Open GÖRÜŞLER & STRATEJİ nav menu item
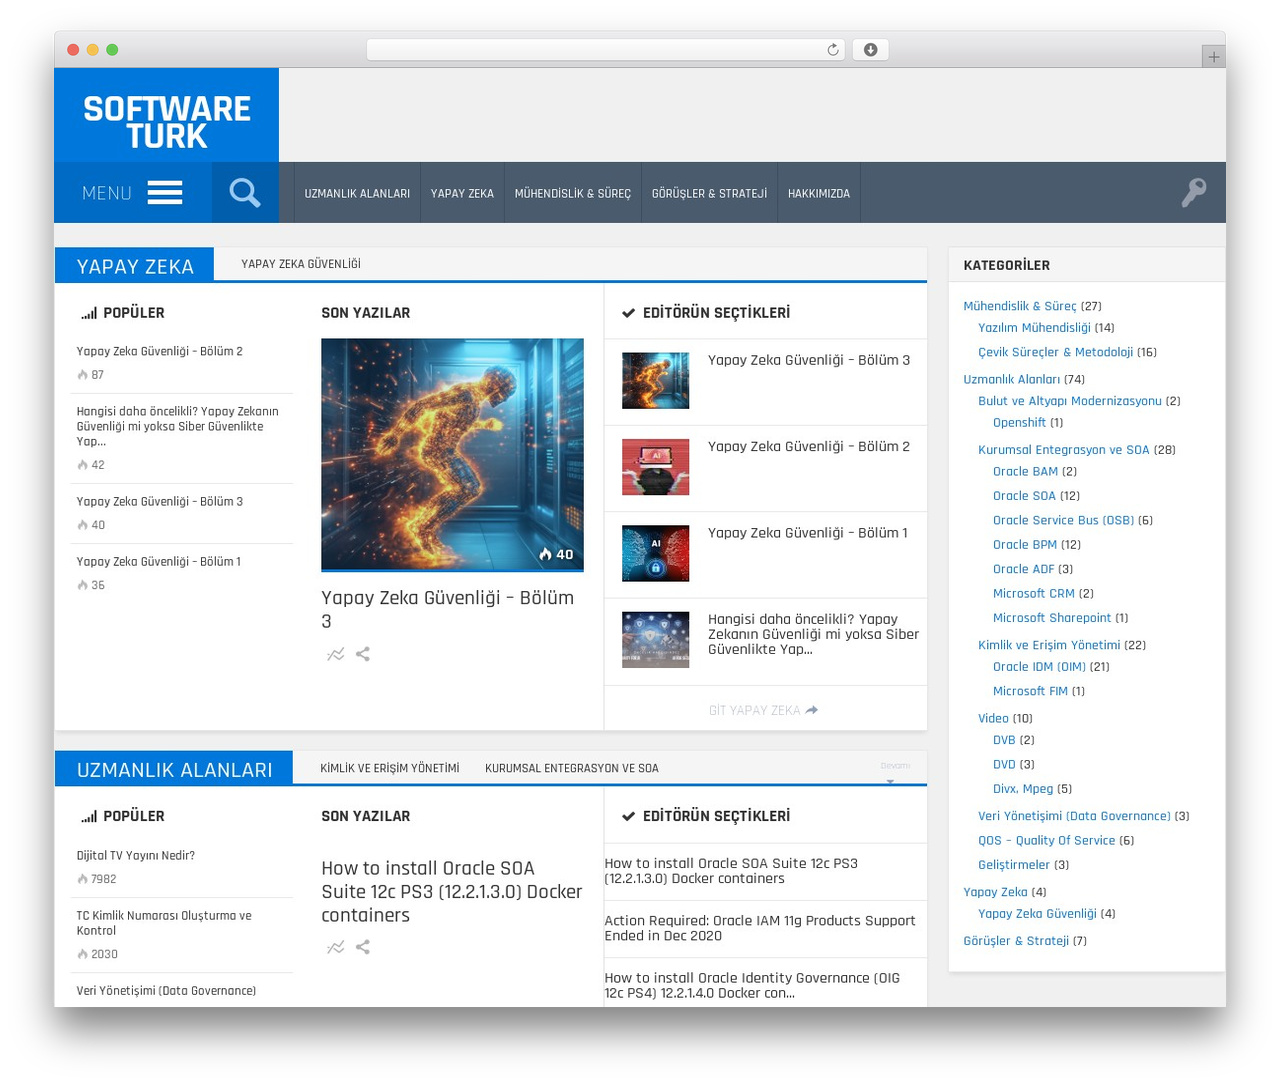The image size is (1280, 1084). 710,193
